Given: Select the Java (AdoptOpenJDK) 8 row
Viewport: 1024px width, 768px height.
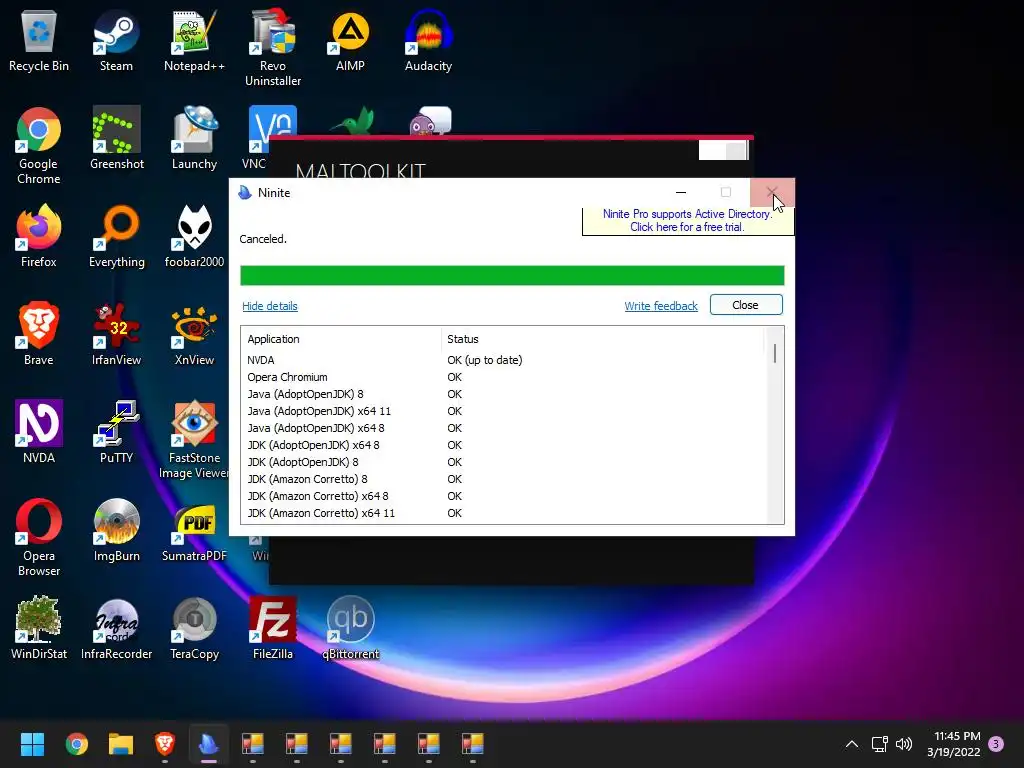Looking at the screenshot, I should [503, 394].
